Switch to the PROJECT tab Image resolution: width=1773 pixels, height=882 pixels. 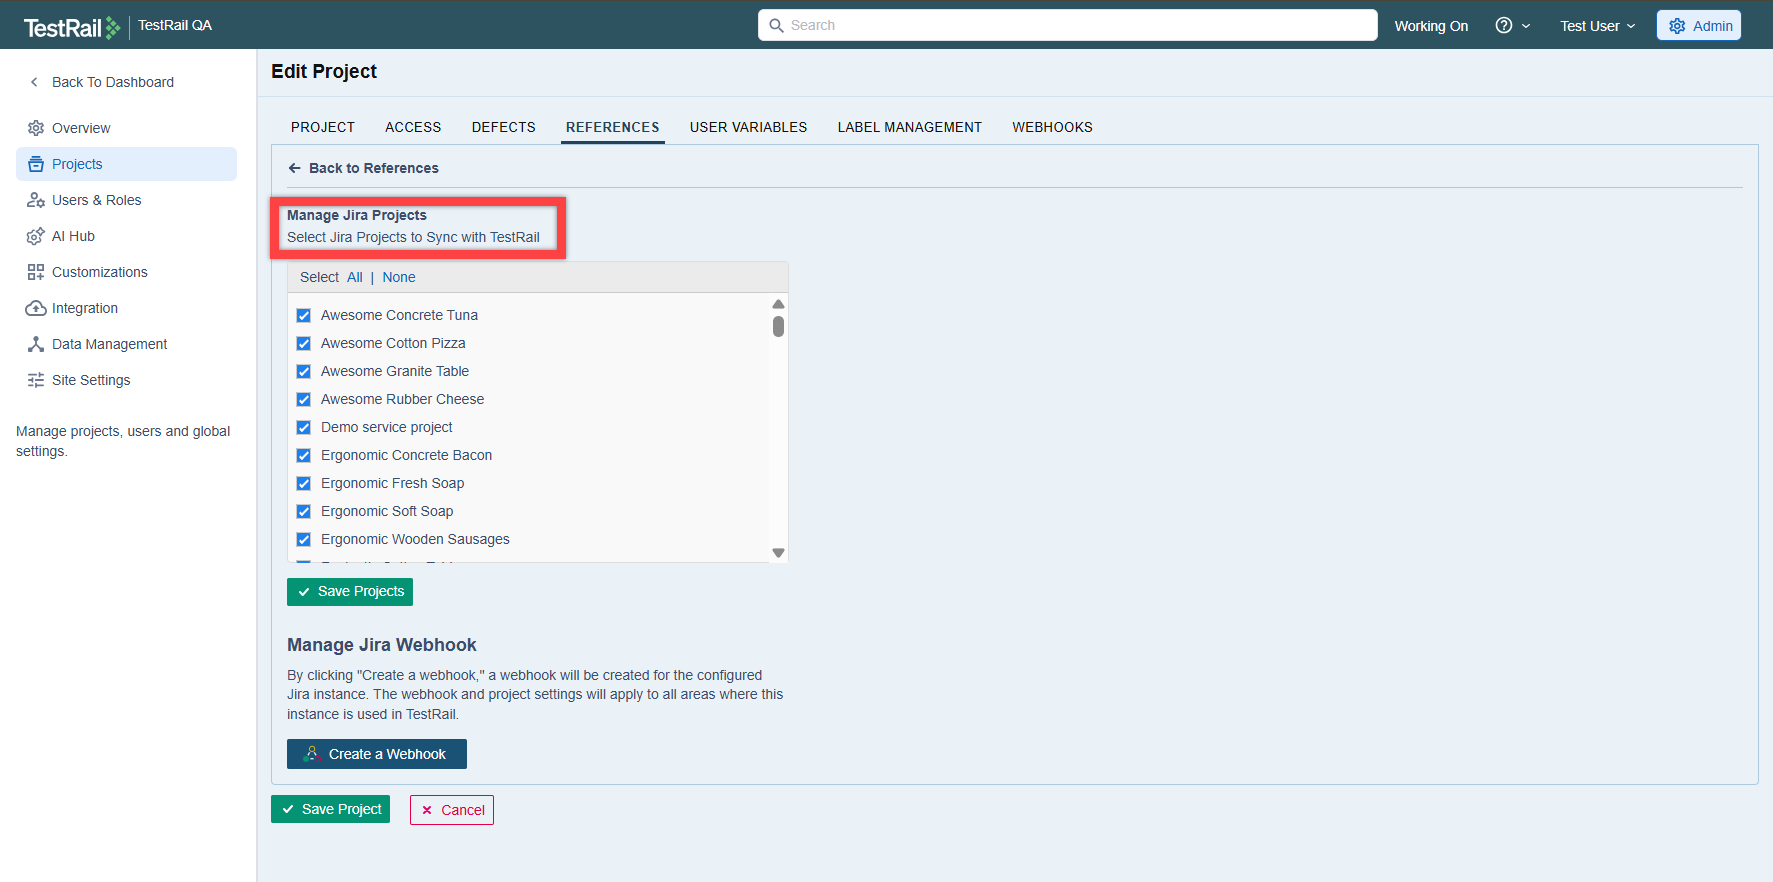pyautogui.click(x=323, y=127)
